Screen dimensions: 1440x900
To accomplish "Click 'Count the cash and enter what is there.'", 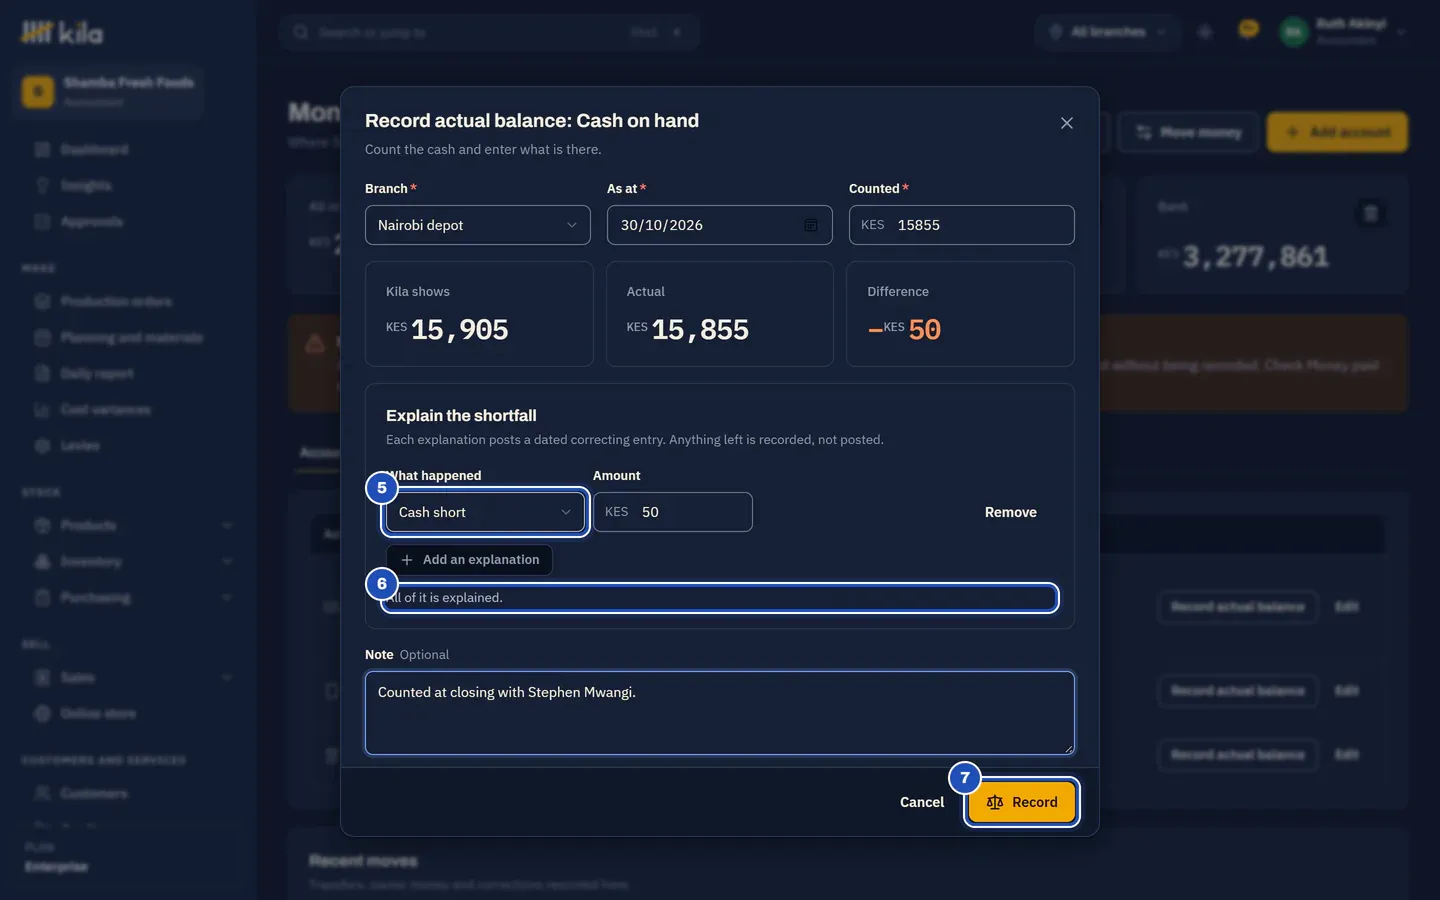I will point(483,149).
